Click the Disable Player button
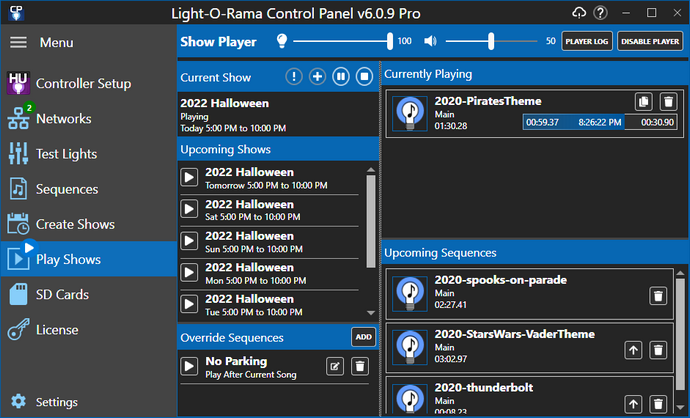Image resolution: width=690 pixels, height=418 pixels. tap(650, 41)
